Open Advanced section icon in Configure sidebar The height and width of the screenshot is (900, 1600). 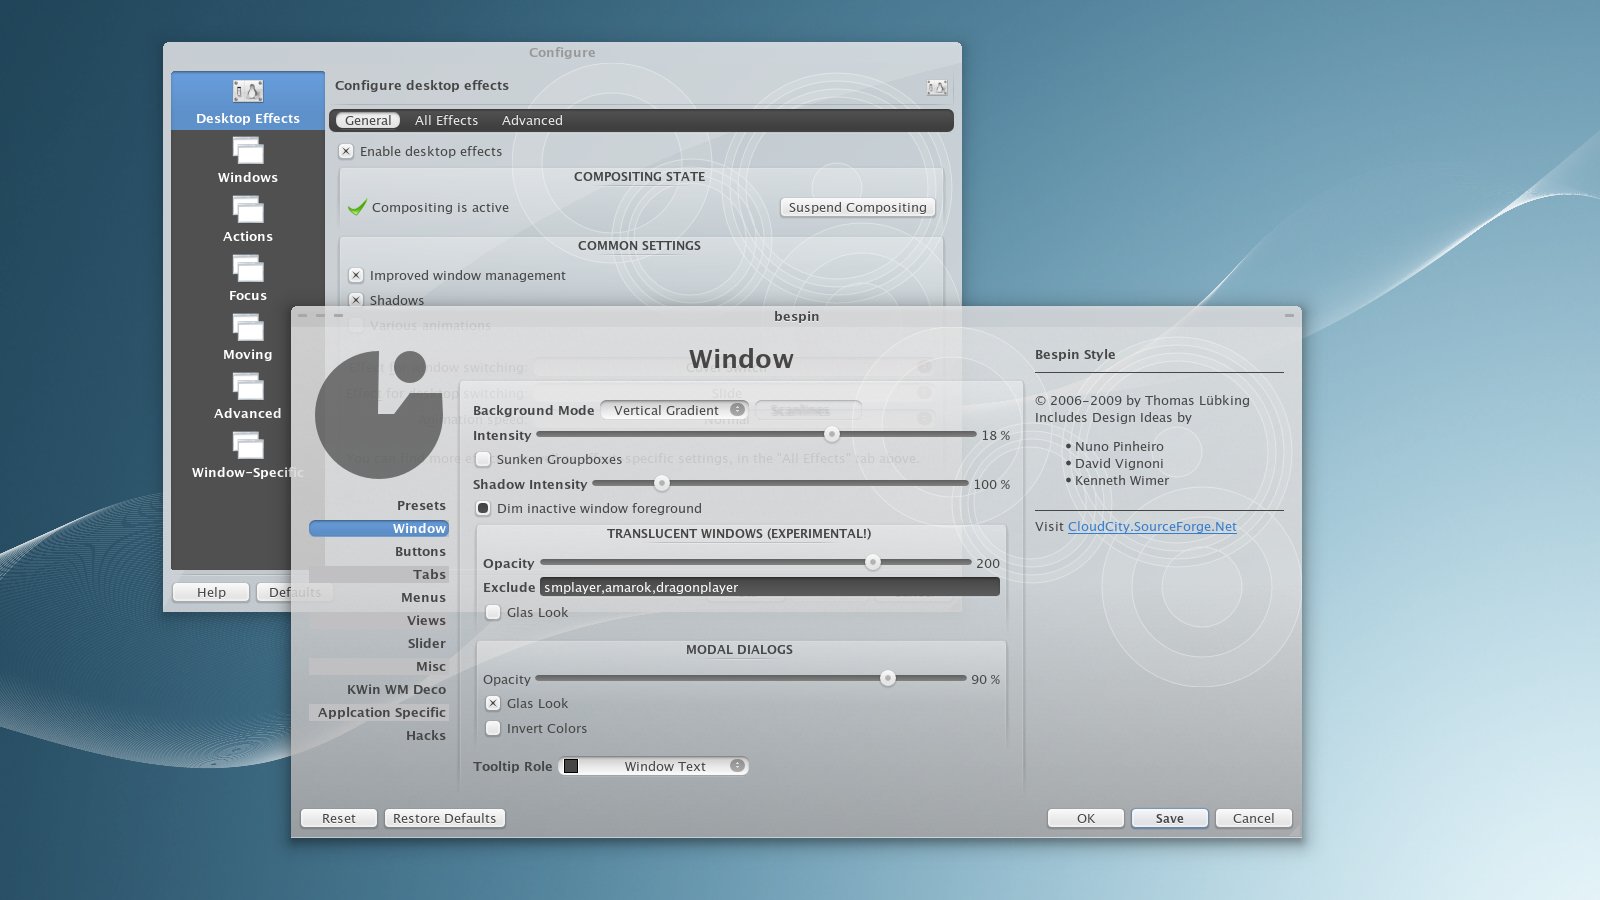click(248, 386)
